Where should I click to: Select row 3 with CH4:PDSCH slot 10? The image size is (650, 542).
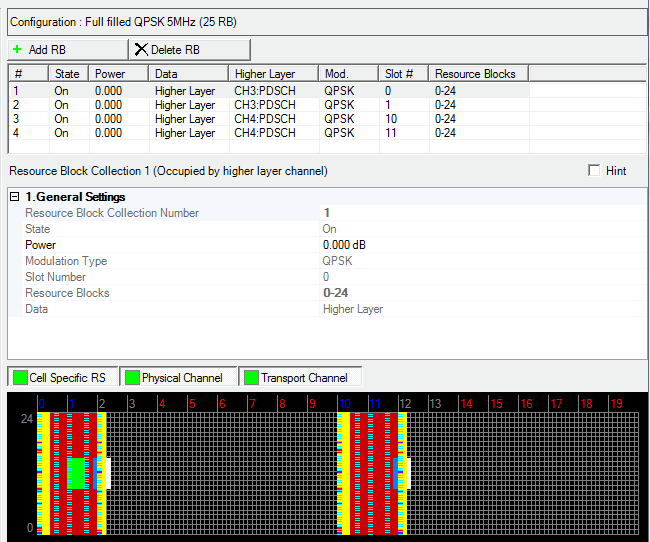pos(200,119)
